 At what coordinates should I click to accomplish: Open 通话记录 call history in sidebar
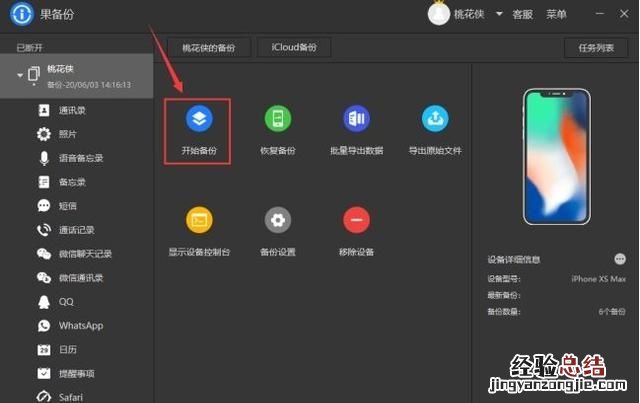pyautogui.click(x=76, y=230)
